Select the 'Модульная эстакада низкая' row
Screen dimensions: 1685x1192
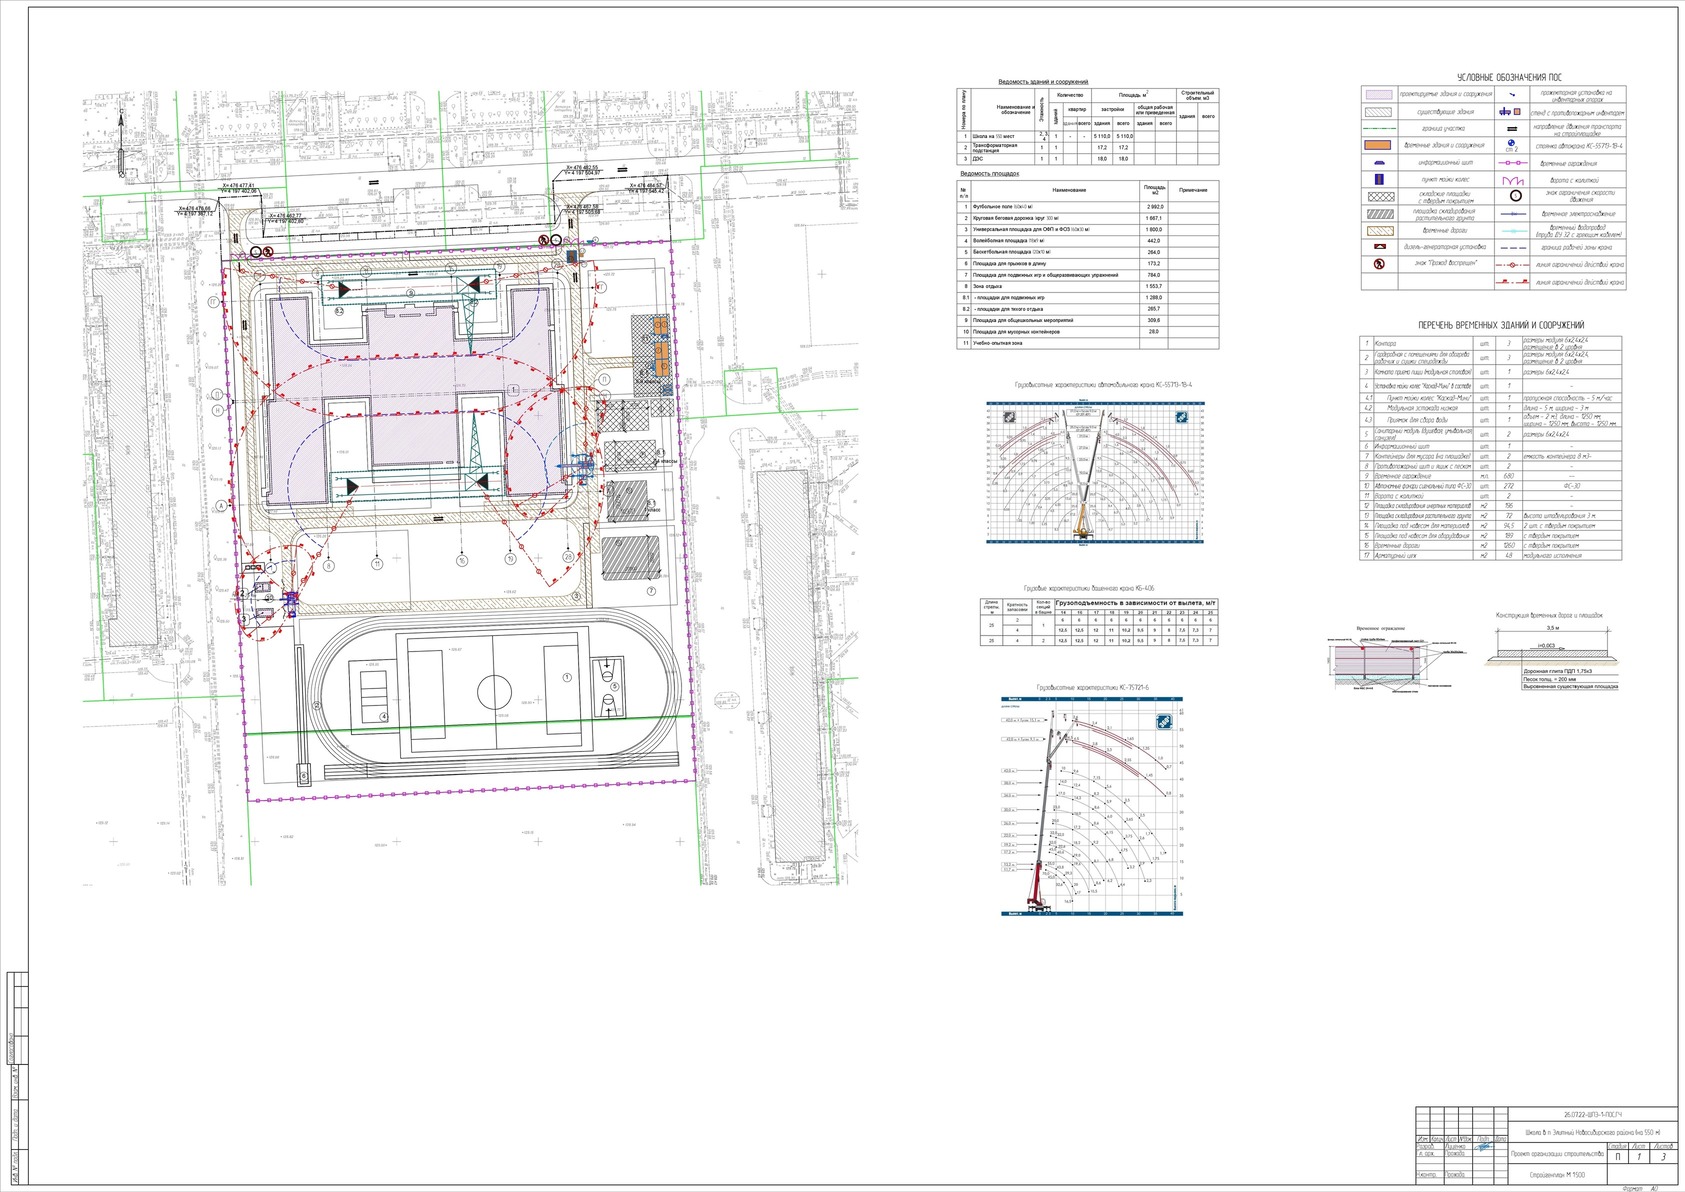pos(1491,408)
